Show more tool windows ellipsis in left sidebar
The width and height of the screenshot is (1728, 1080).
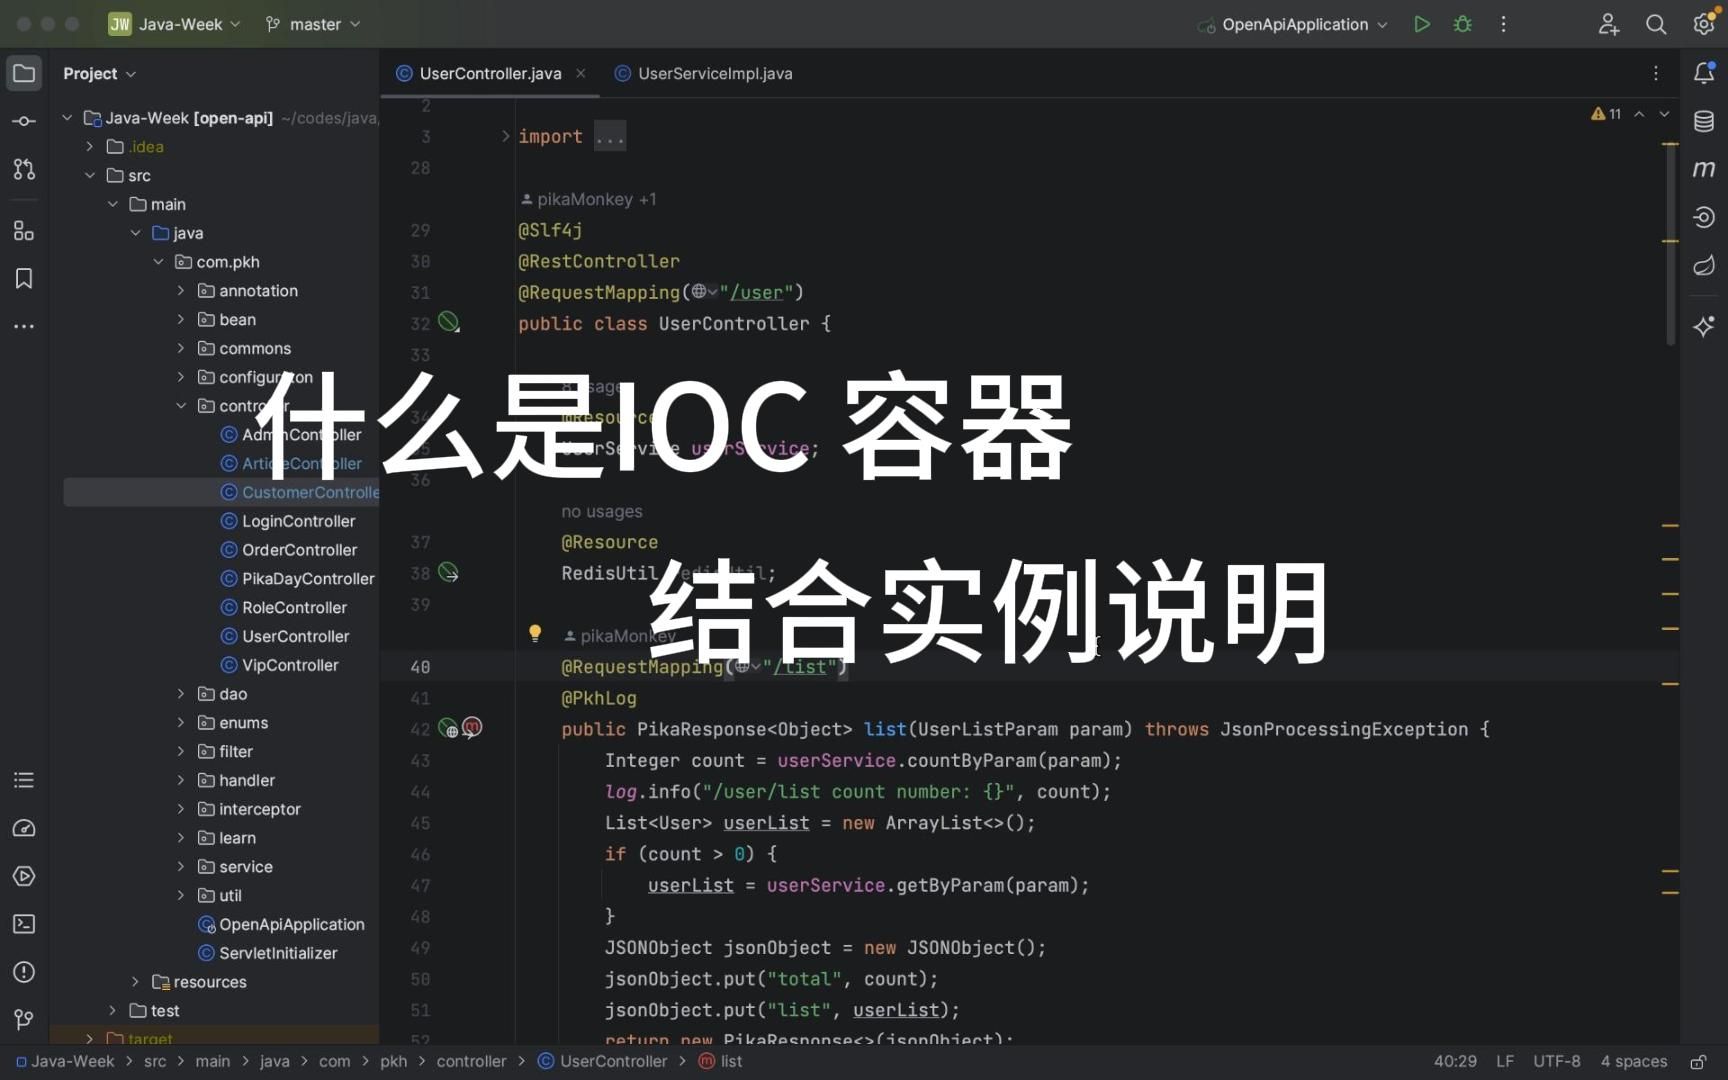click(x=24, y=326)
